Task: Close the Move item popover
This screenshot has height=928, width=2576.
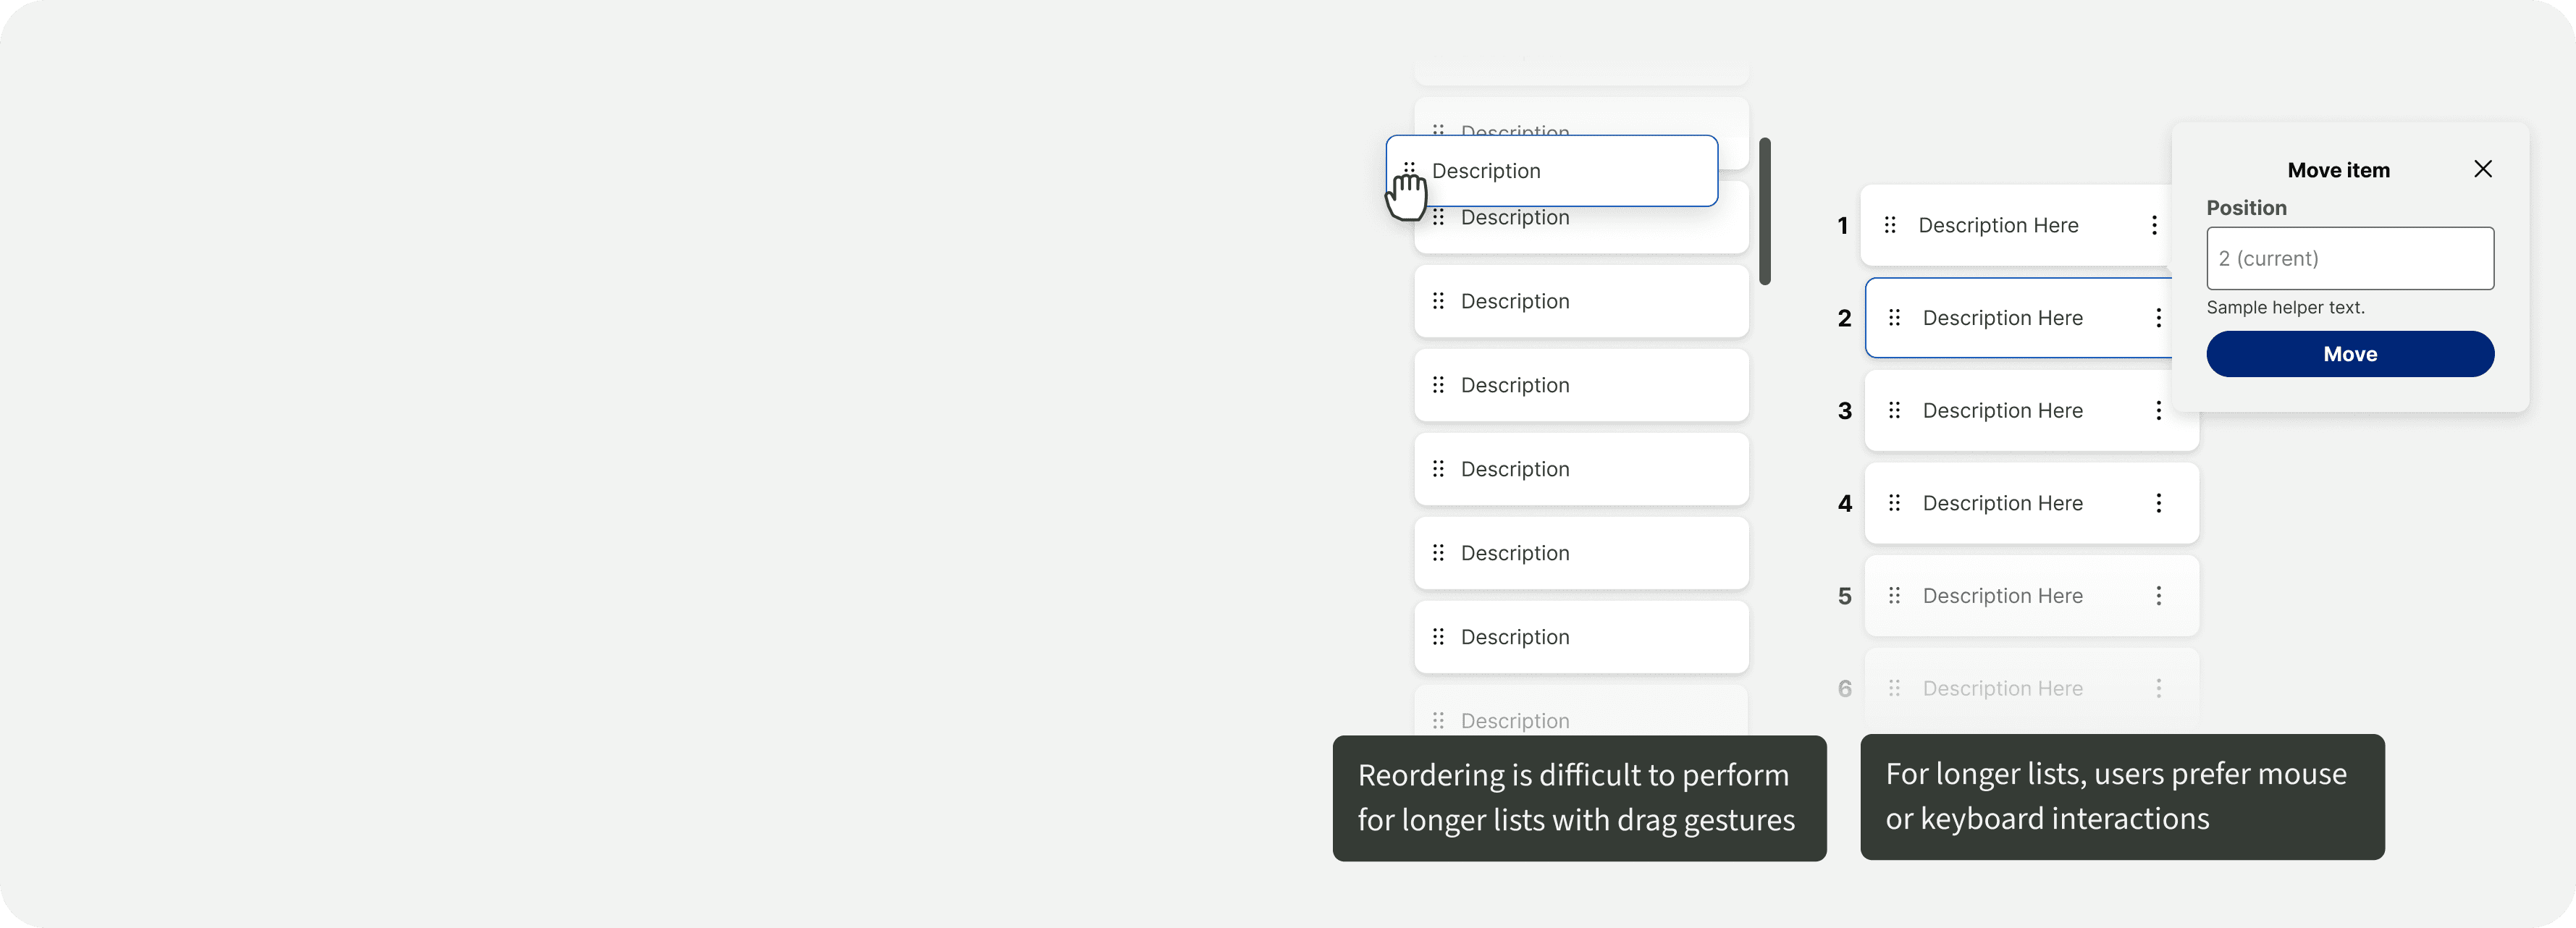Action: (2482, 169)
